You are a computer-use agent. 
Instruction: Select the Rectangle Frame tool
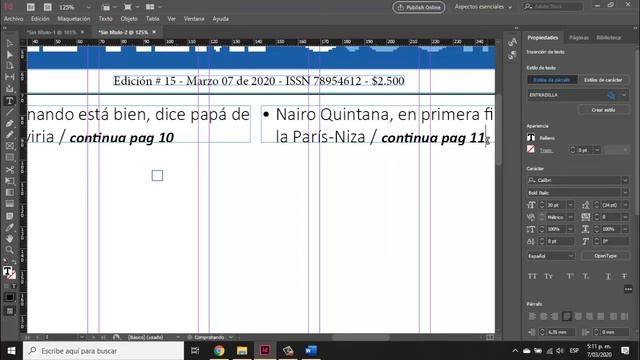10,146
